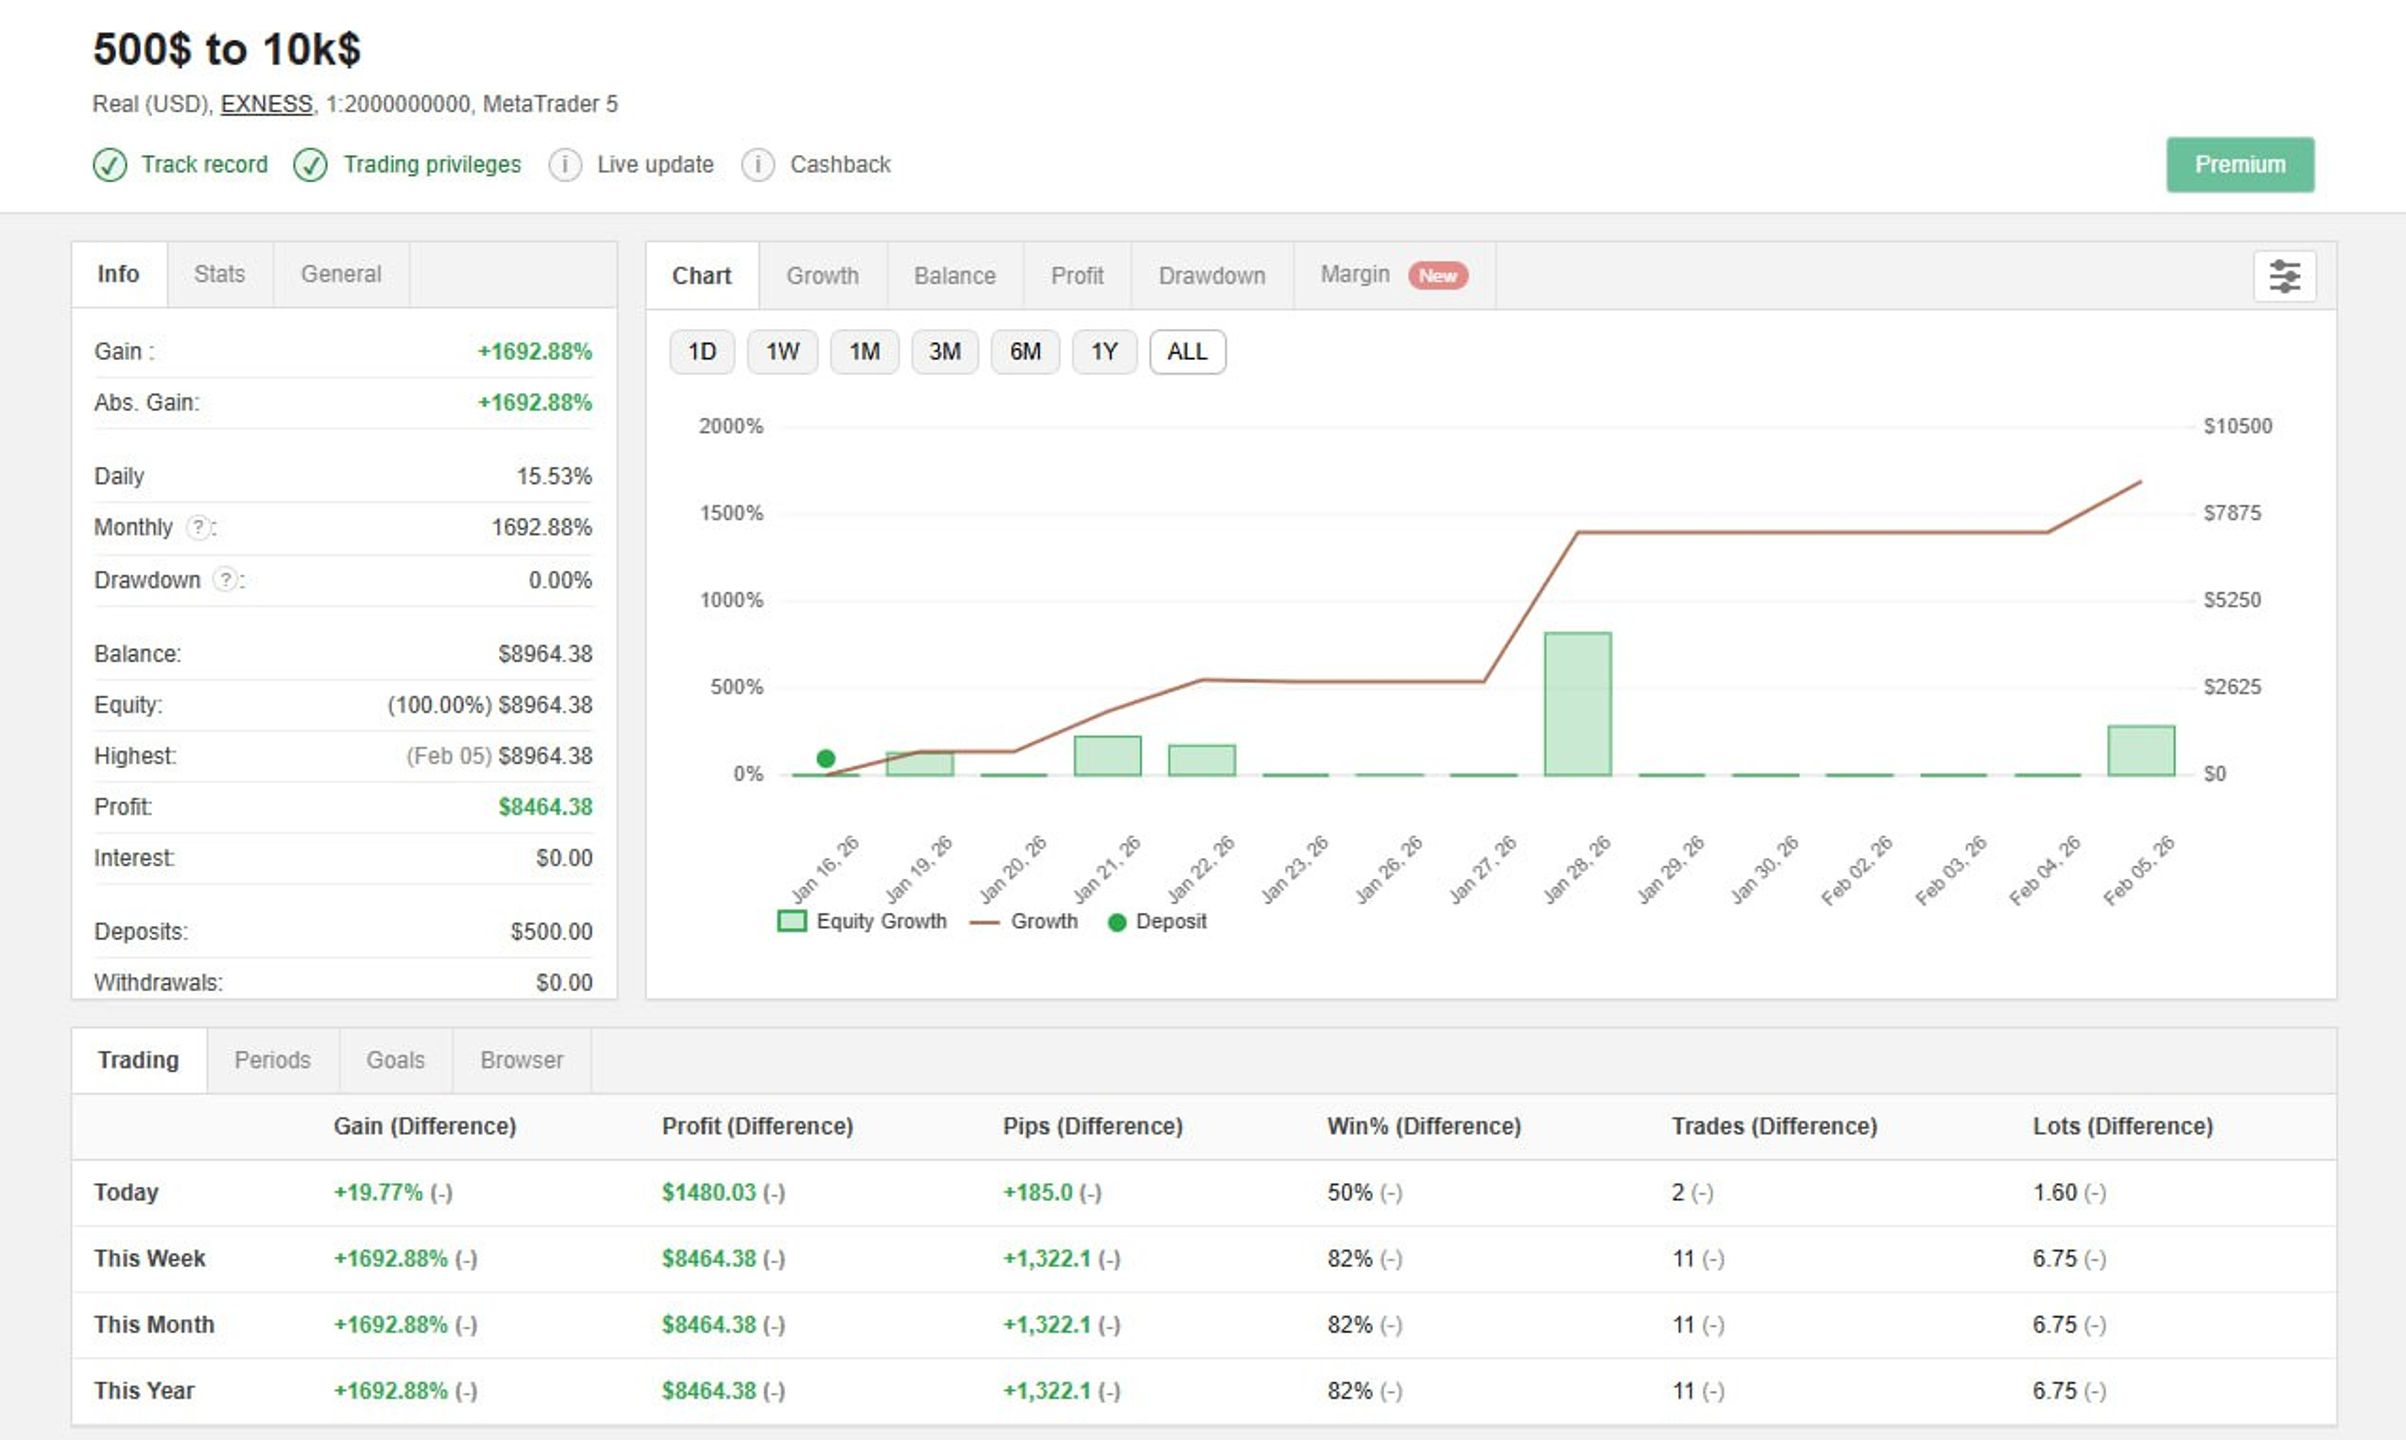Click the Live update info icon
This screenshot has height=1440, width=2406.
pyautogui.click(x=565, y=165)
